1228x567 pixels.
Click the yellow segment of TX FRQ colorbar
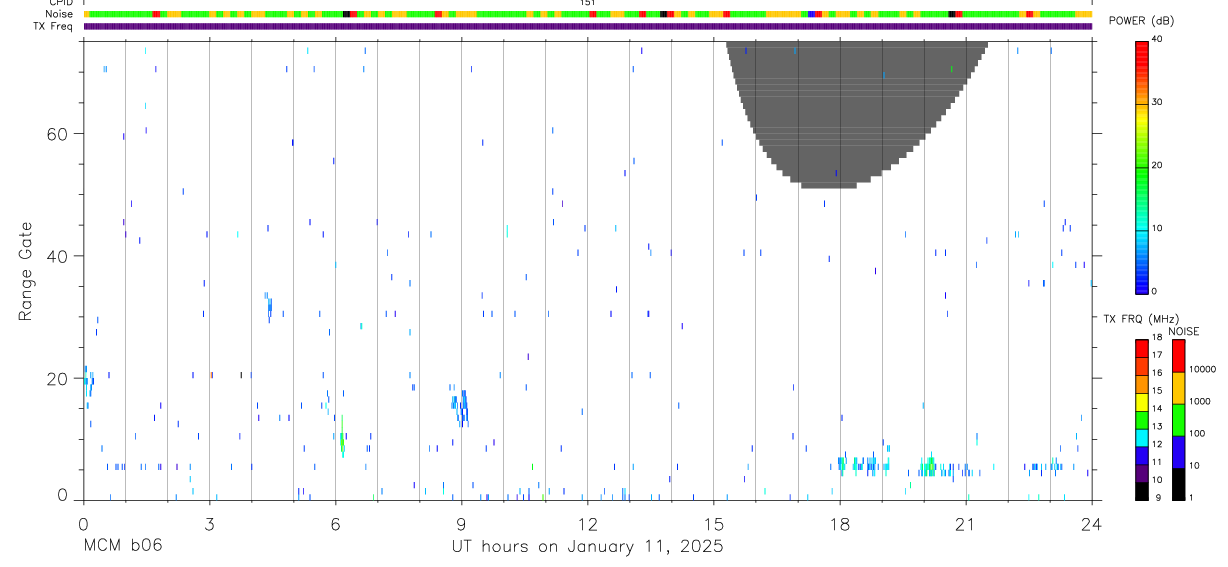[x=1142, y=402]
